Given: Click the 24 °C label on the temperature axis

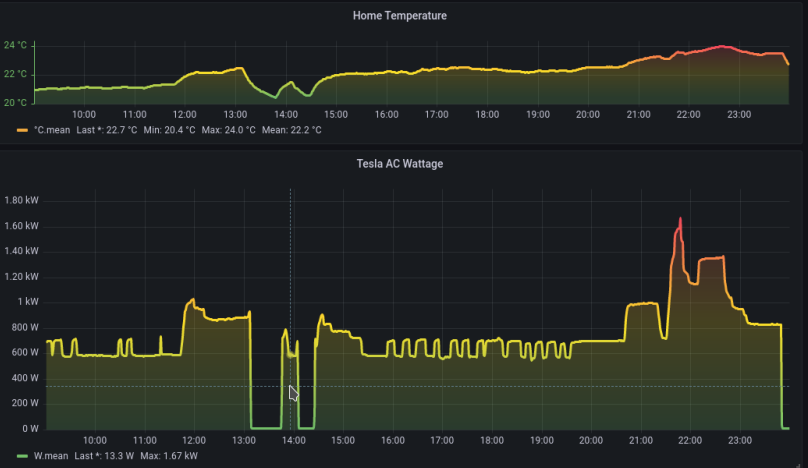Looking at the screenshot, I should (x=15, y=45).
